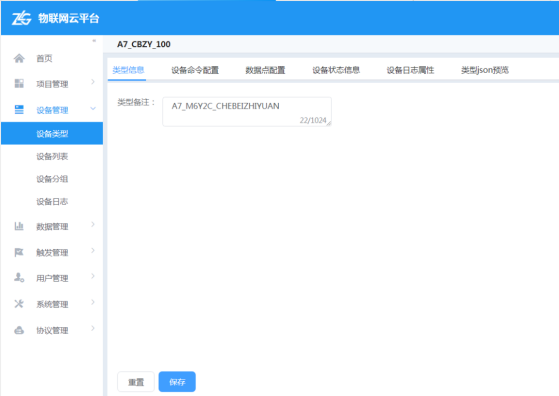Expand the 系统管理 chevron
The height and width of the screenshot is (396, 559).
[x=93, y=302]
